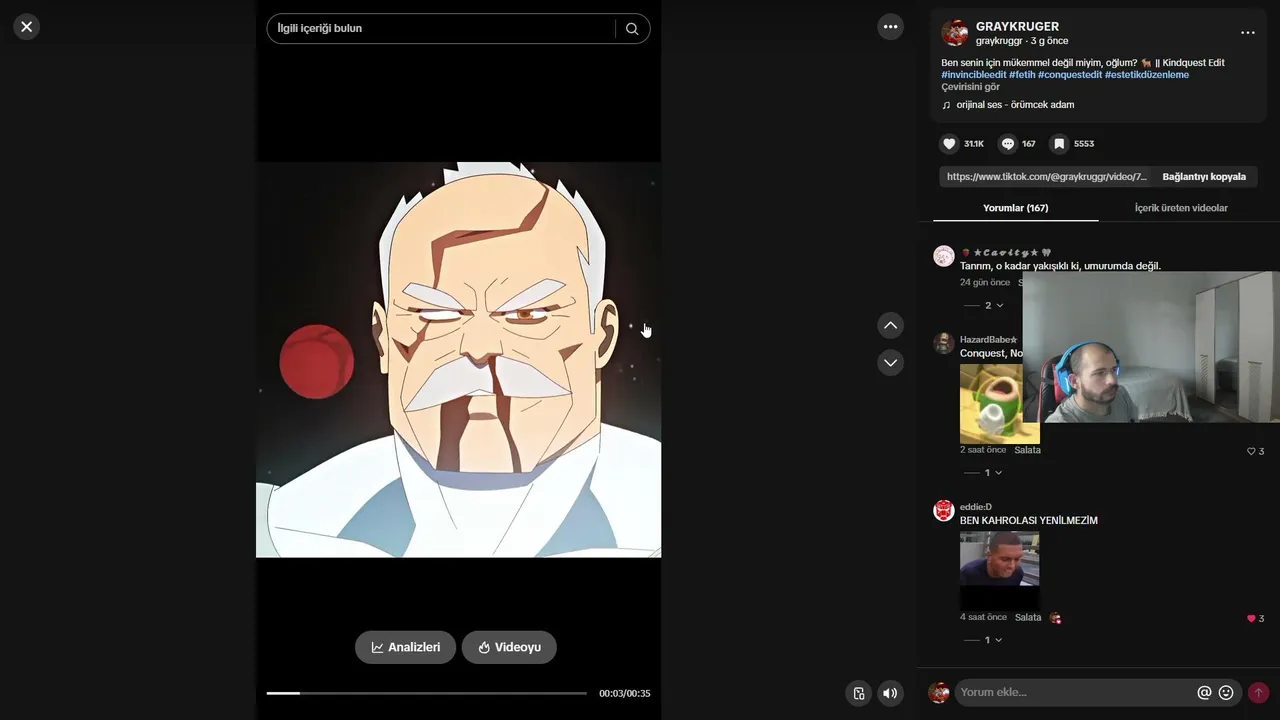1280x720 pixels.
Task: Switch to the İçerik üreten videolar tab
Action: click(1181, 208)
